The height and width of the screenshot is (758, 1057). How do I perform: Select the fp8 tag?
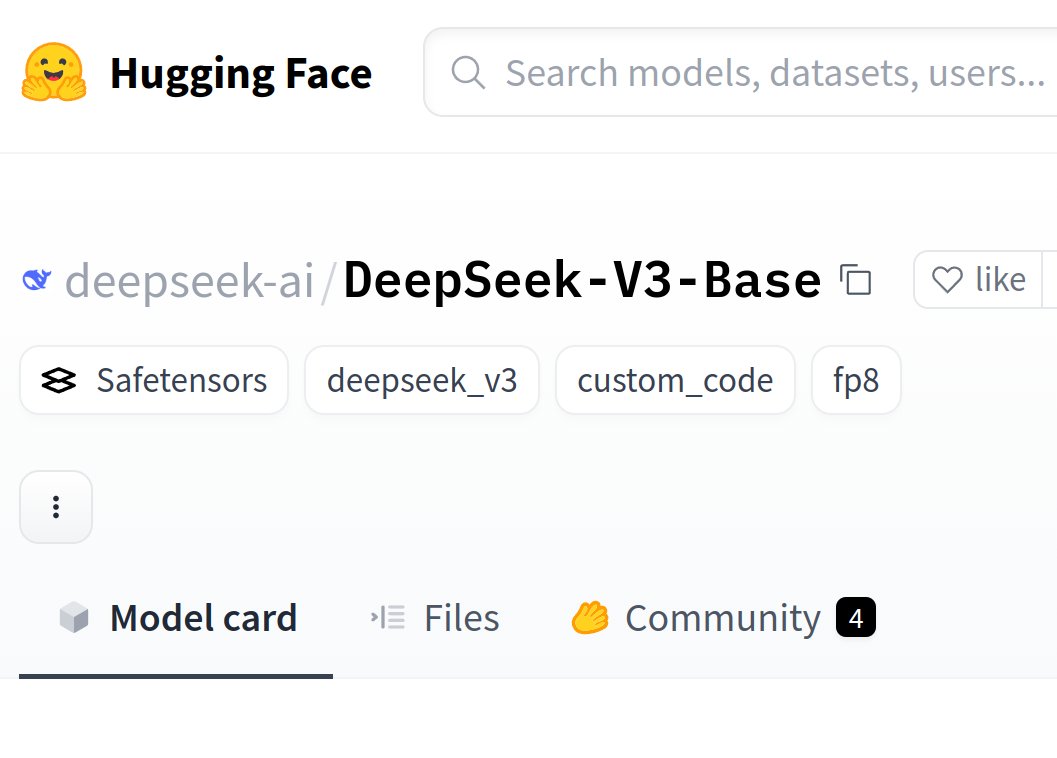856,380
